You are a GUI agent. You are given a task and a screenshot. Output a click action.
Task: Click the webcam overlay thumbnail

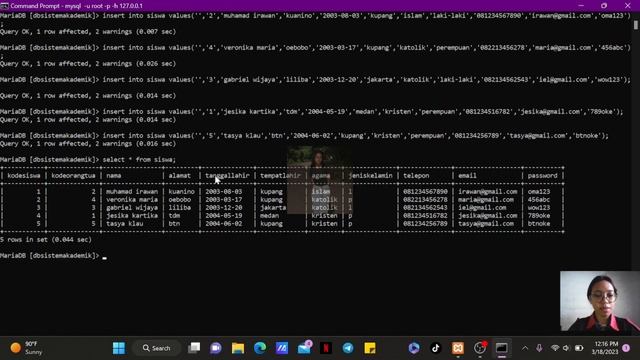click(x=600, y=301)
